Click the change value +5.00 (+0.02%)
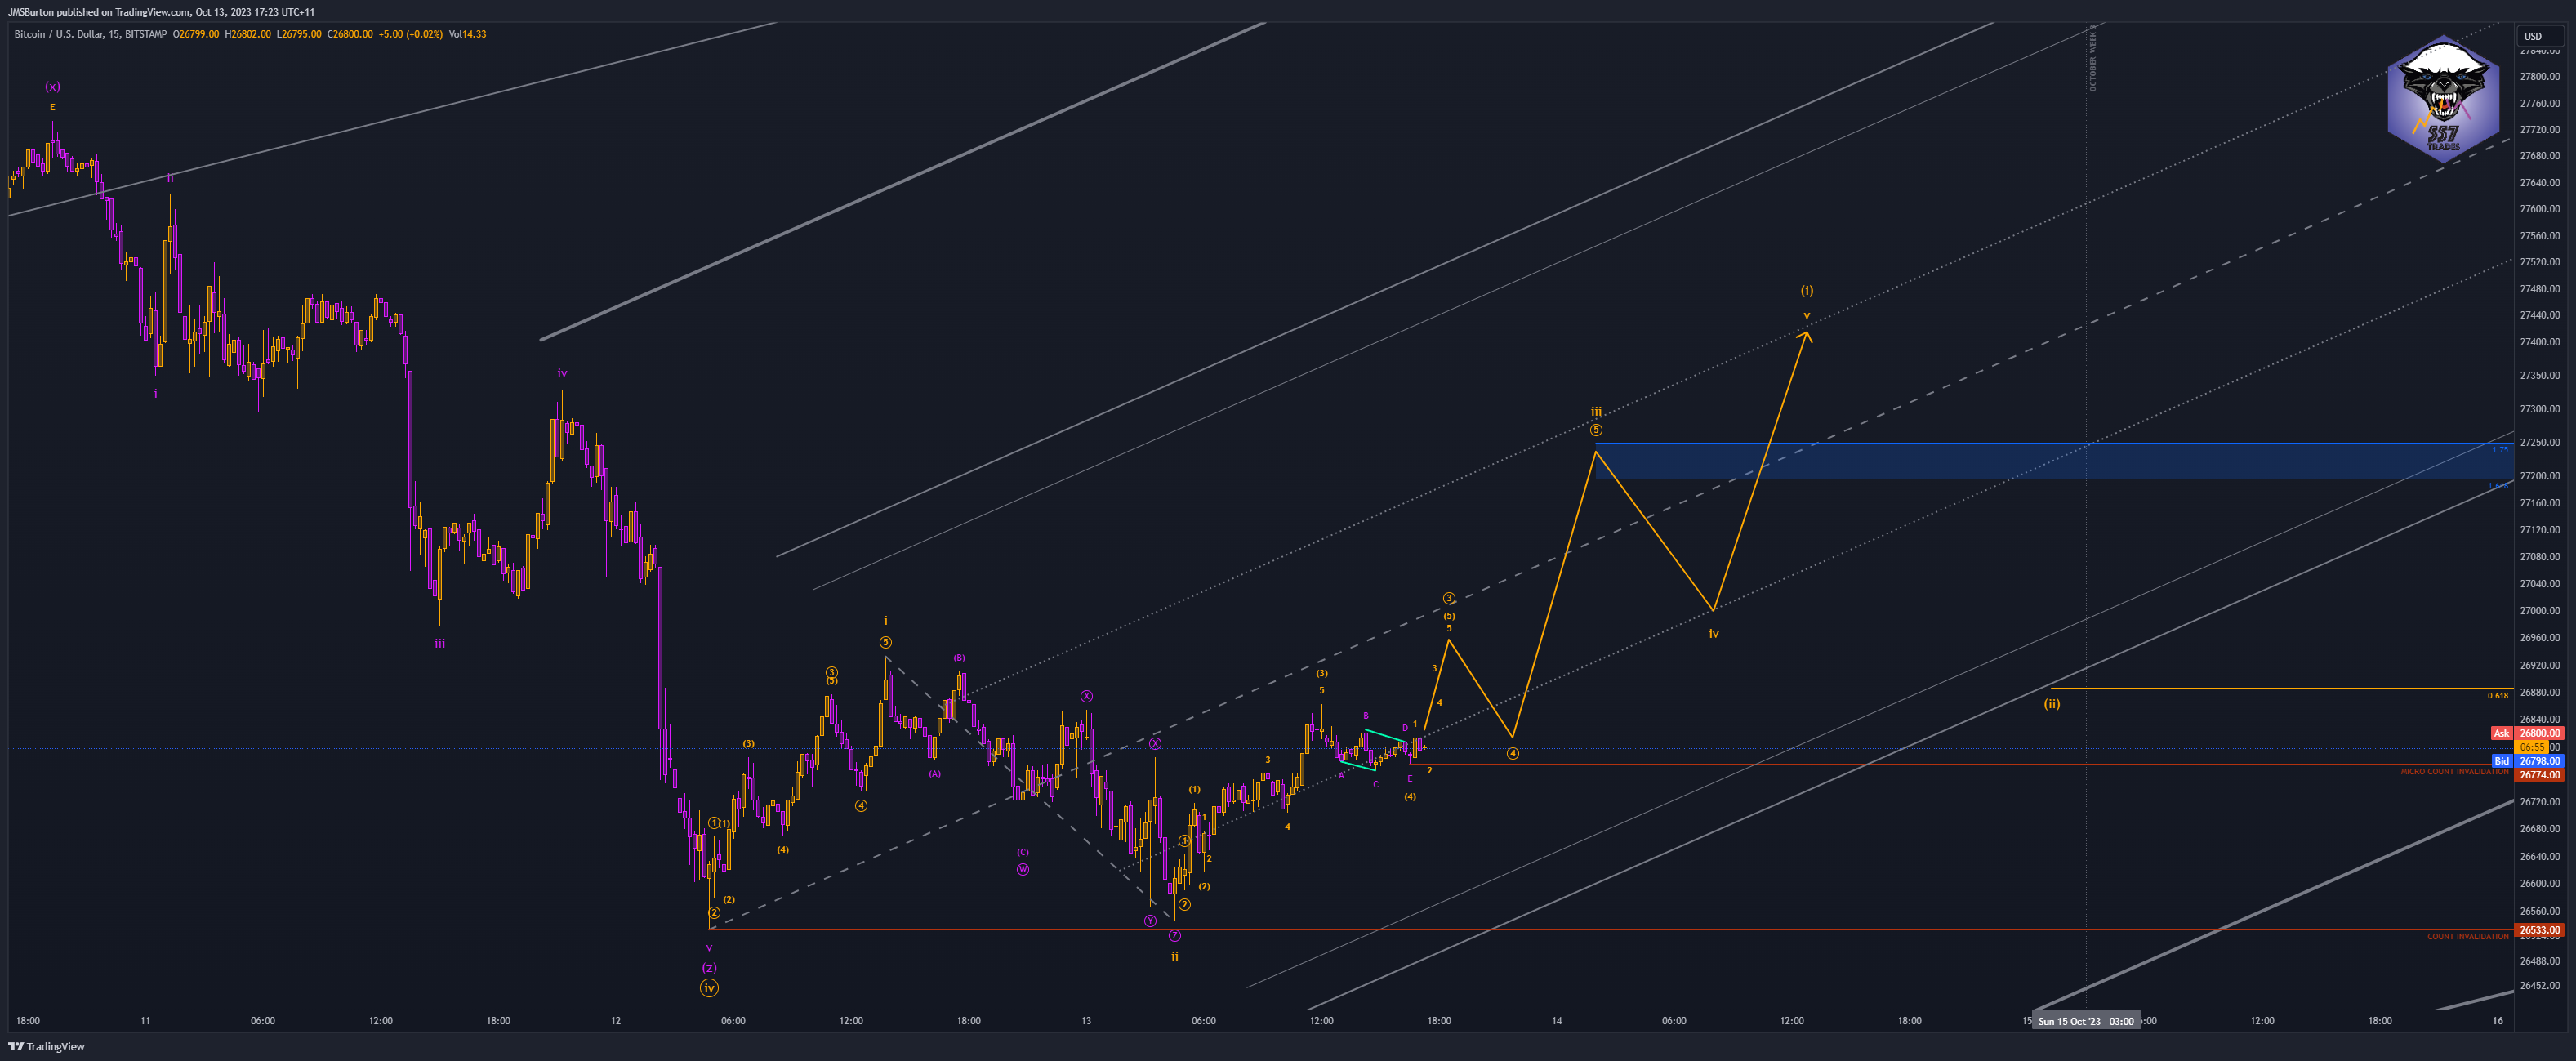The height and width of the screenshot is (1061, 2576). 411,34
